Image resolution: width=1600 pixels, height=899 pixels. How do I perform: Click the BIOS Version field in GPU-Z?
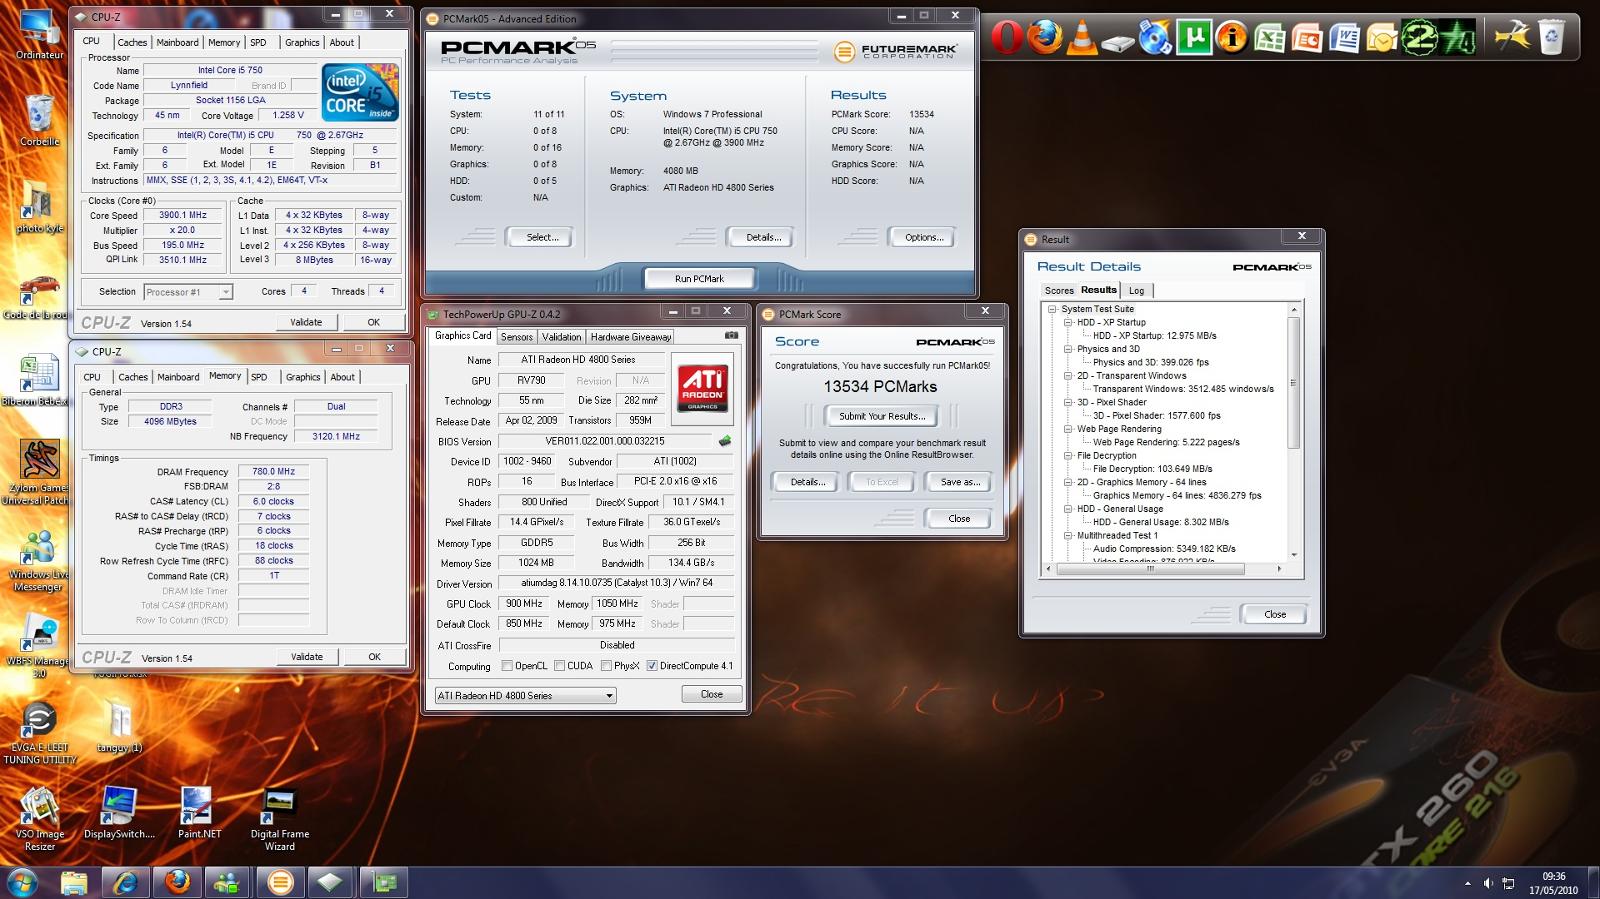tap(605, 441)
